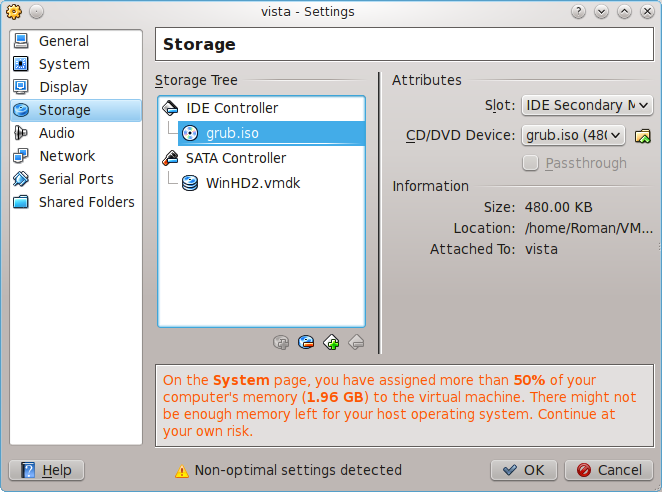662x492 pixels.
Task: Open the Serial Ports settings page
Action: [76, 179]
